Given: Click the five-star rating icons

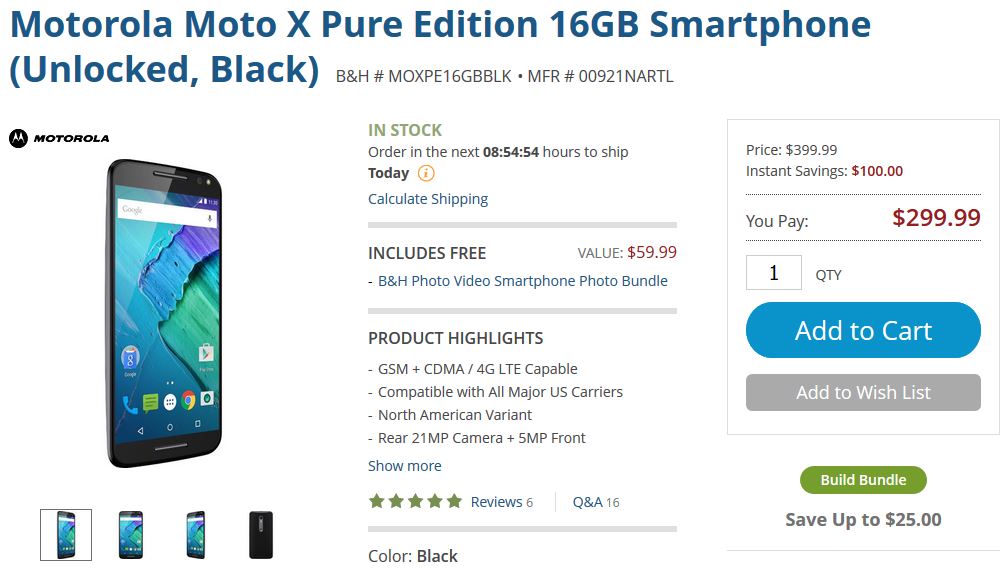Looking at the screenshot, I should pos(415,501).
